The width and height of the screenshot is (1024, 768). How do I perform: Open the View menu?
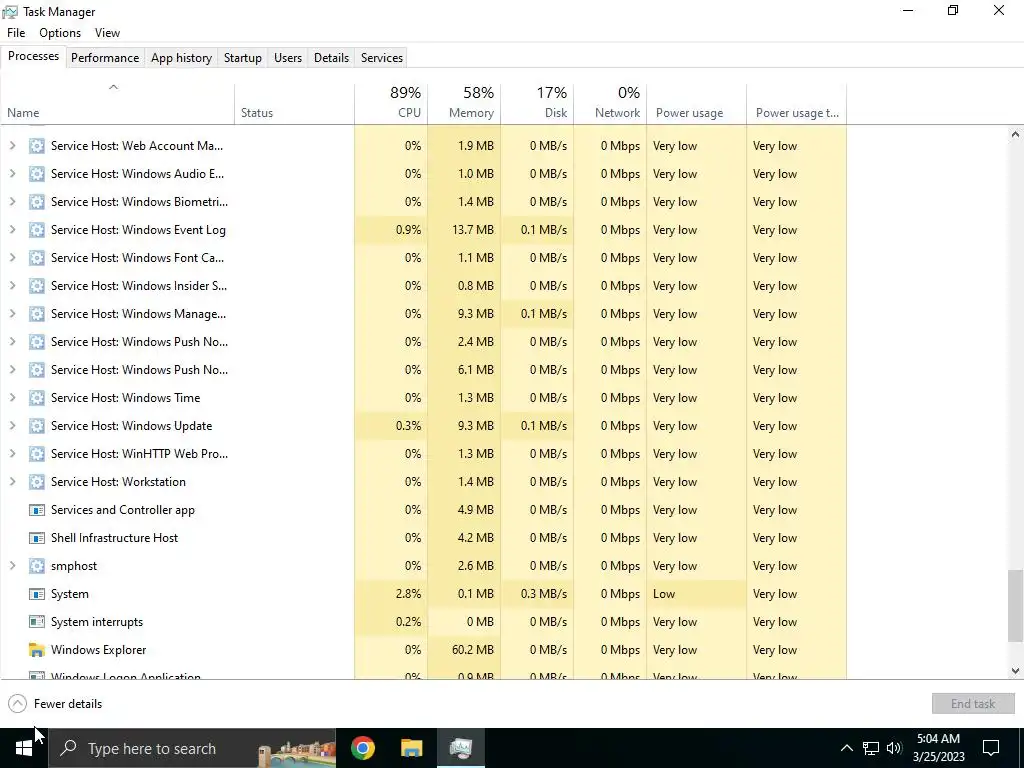click(107, 33)
